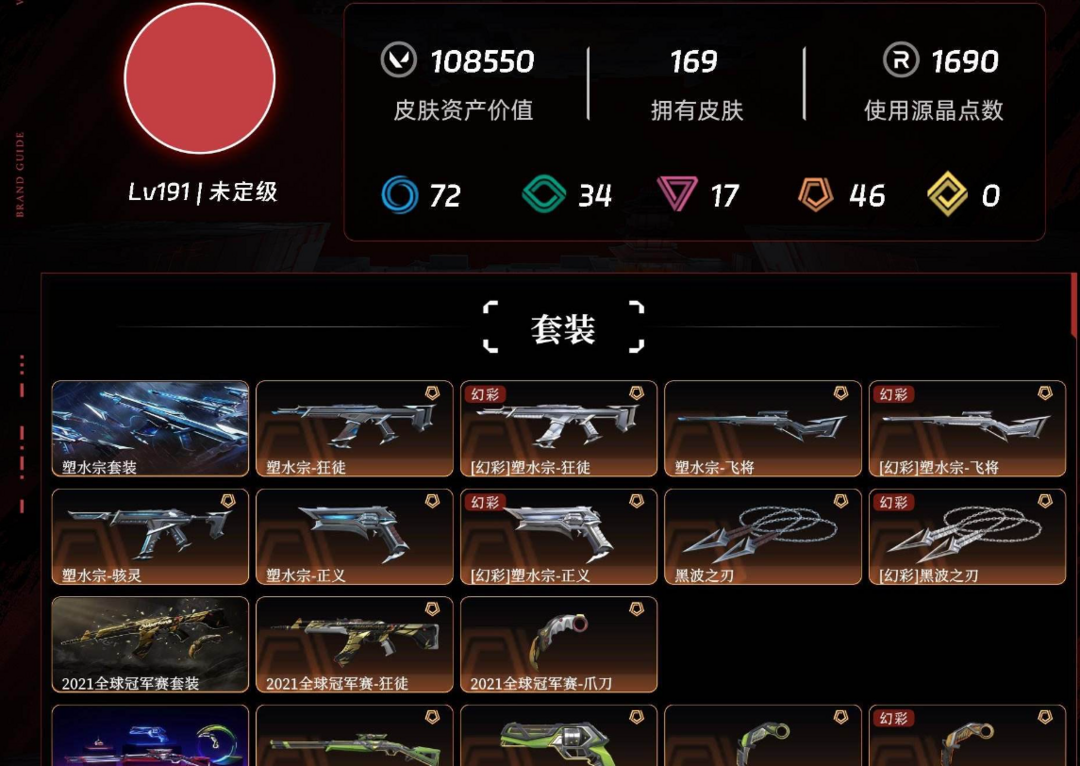Click 幻彩 tag on [幻彩]塑水宗-飞将 card
Screen dimensions: 1080x766
click(x=893, y=394)
